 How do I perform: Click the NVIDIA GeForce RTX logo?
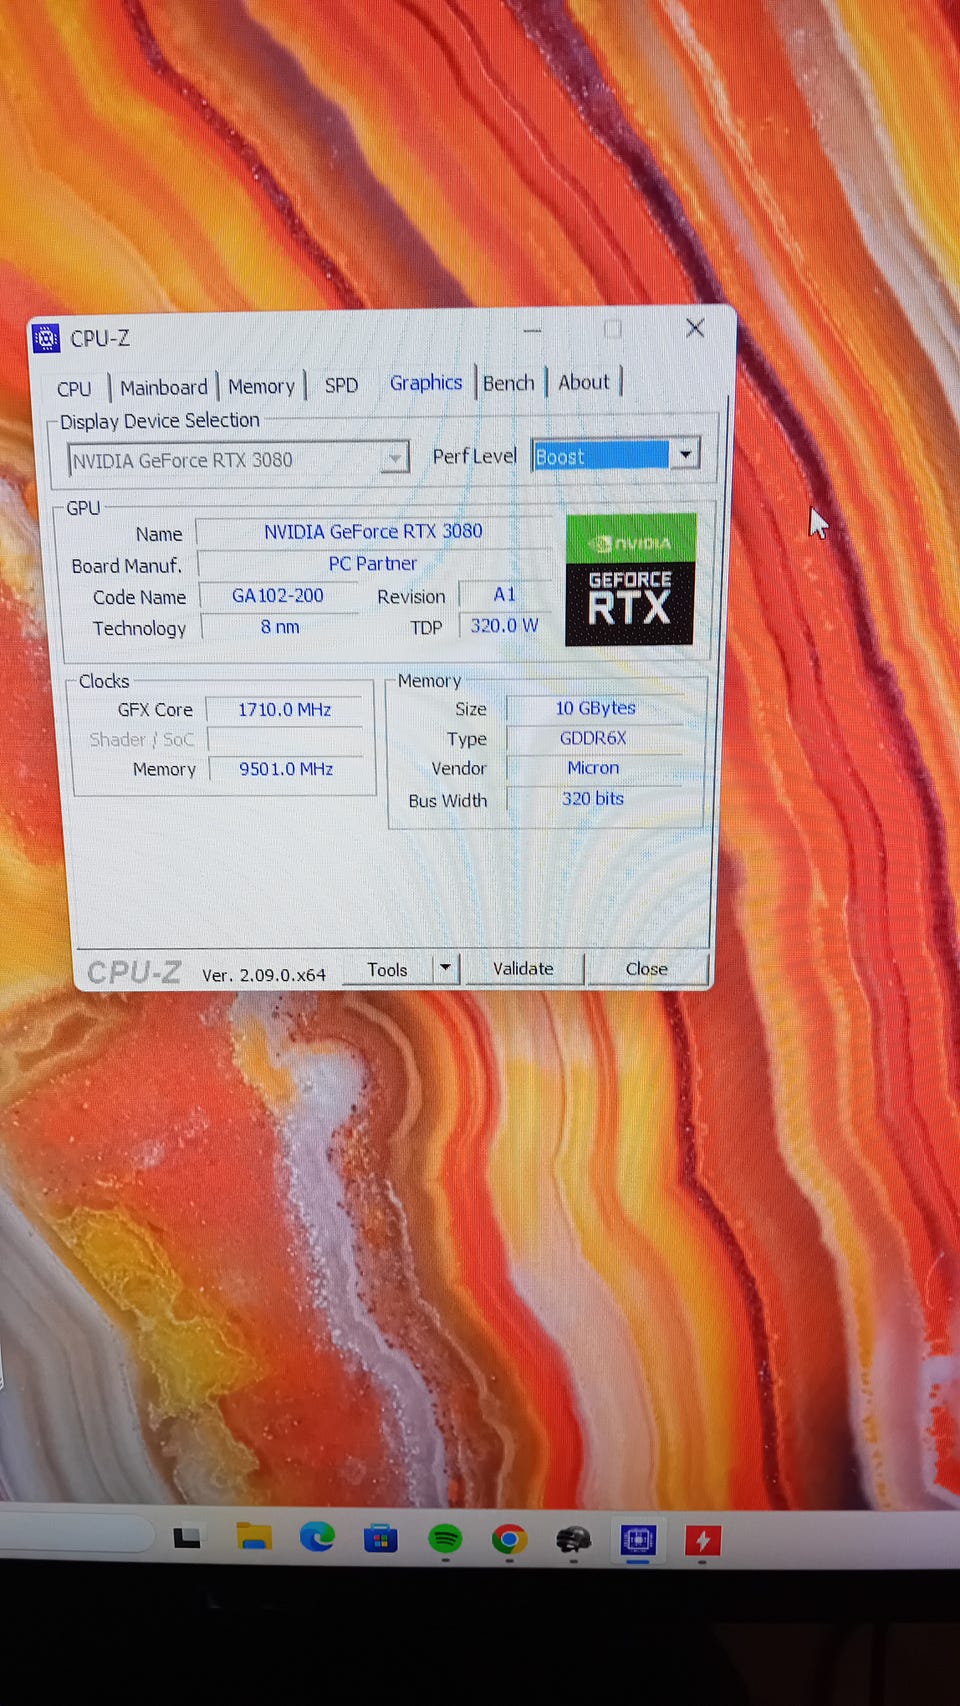(x=630, y=579)
